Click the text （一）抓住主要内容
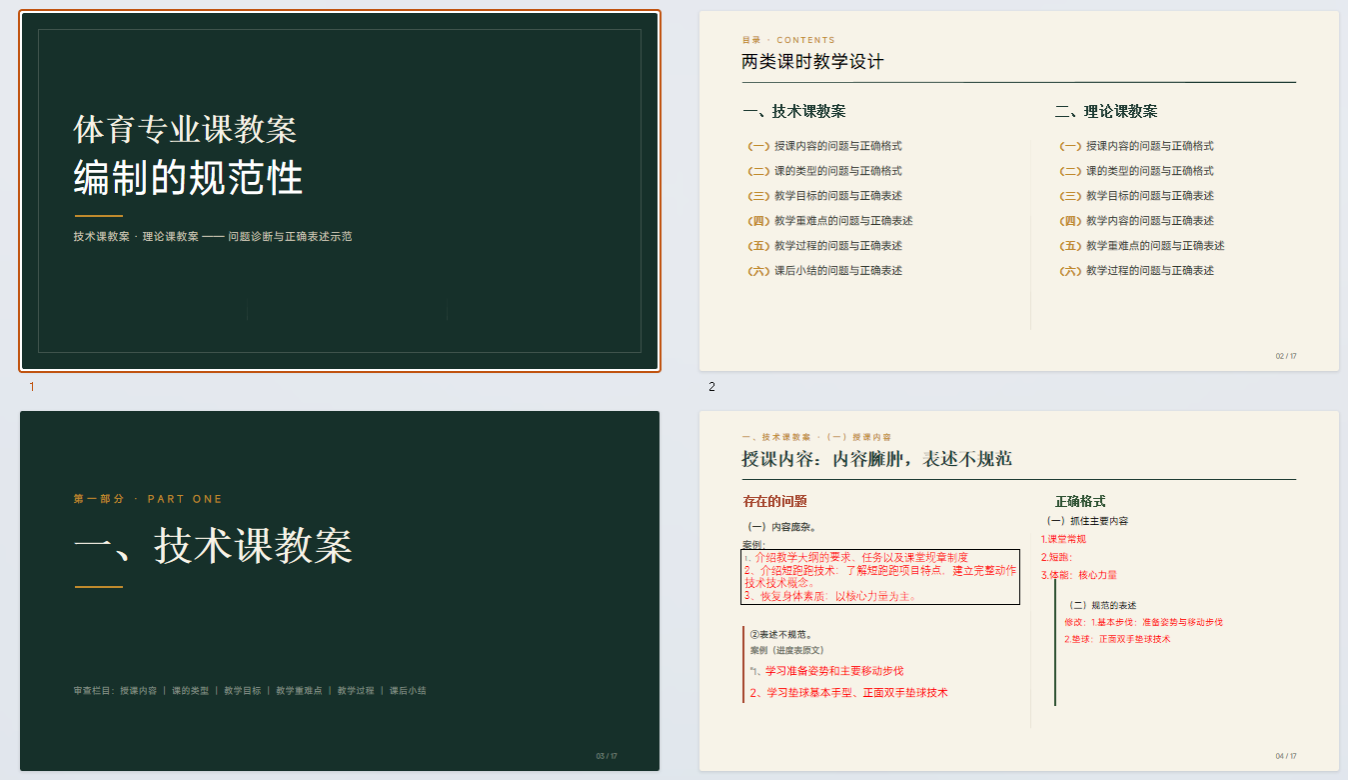 point(1085,521)
